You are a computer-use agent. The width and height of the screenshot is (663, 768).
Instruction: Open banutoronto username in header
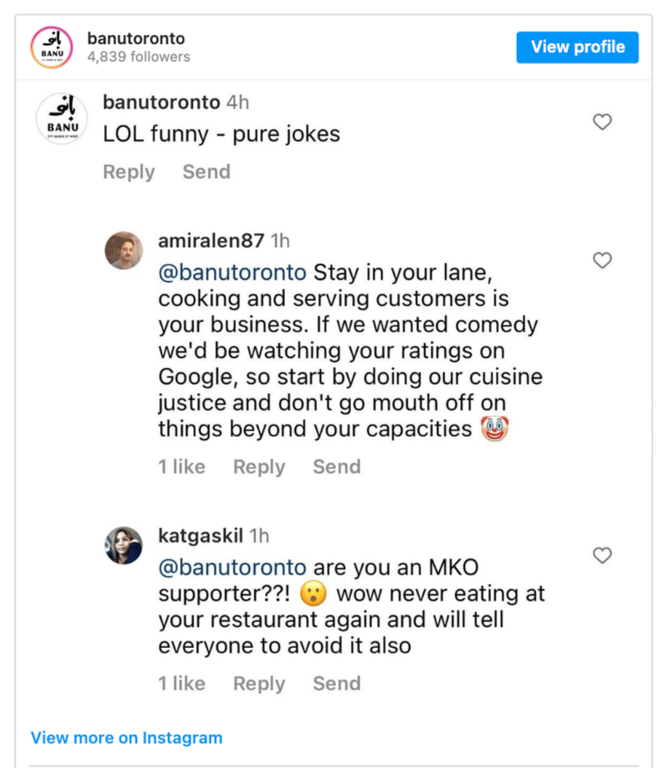tap(136, 38)
